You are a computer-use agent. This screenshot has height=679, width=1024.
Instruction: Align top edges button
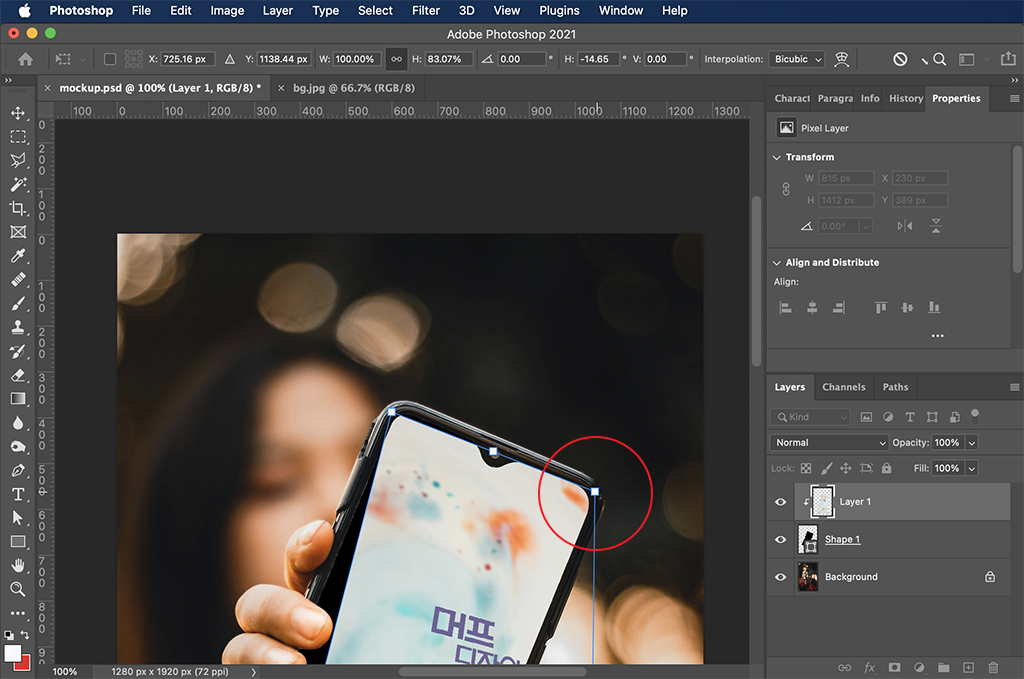[x=881, y=307]
